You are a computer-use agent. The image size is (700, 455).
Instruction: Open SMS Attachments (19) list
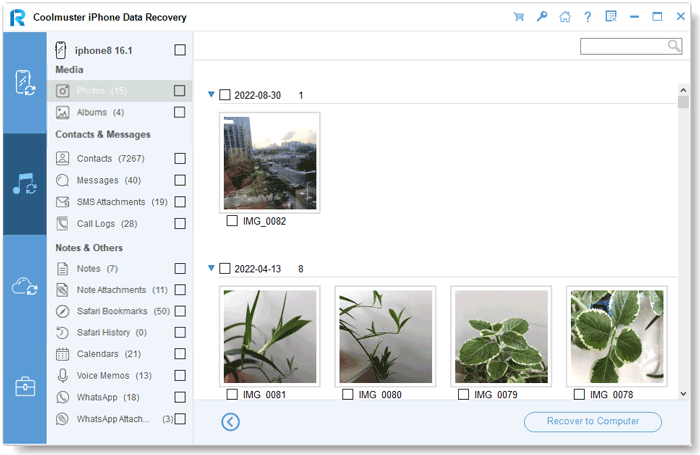pyautogui.click(x=122, y=202)
